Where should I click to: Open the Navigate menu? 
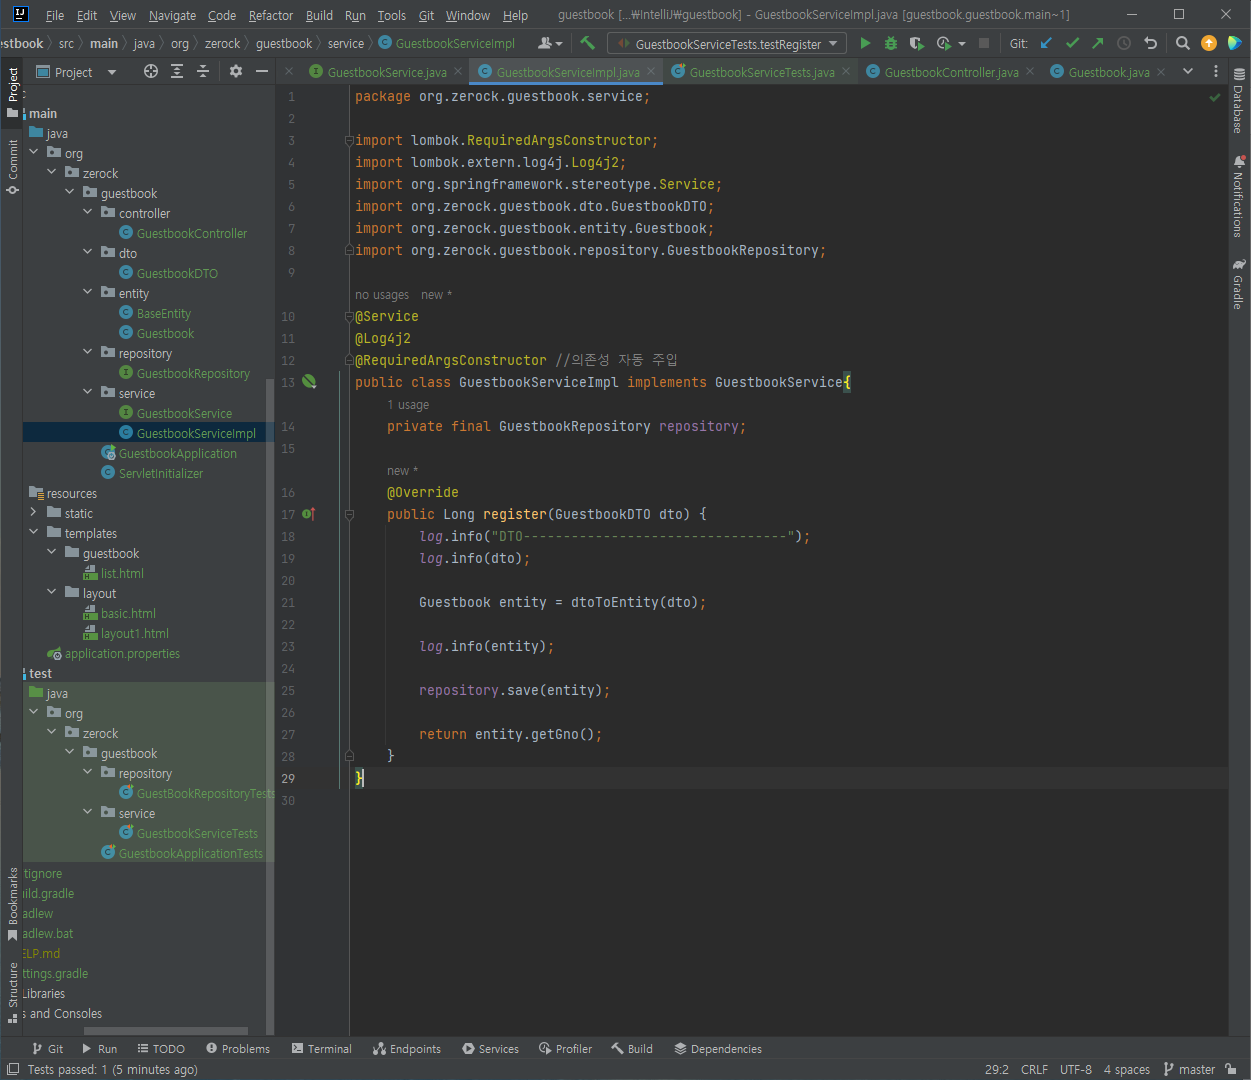click(x=172, y=15)
